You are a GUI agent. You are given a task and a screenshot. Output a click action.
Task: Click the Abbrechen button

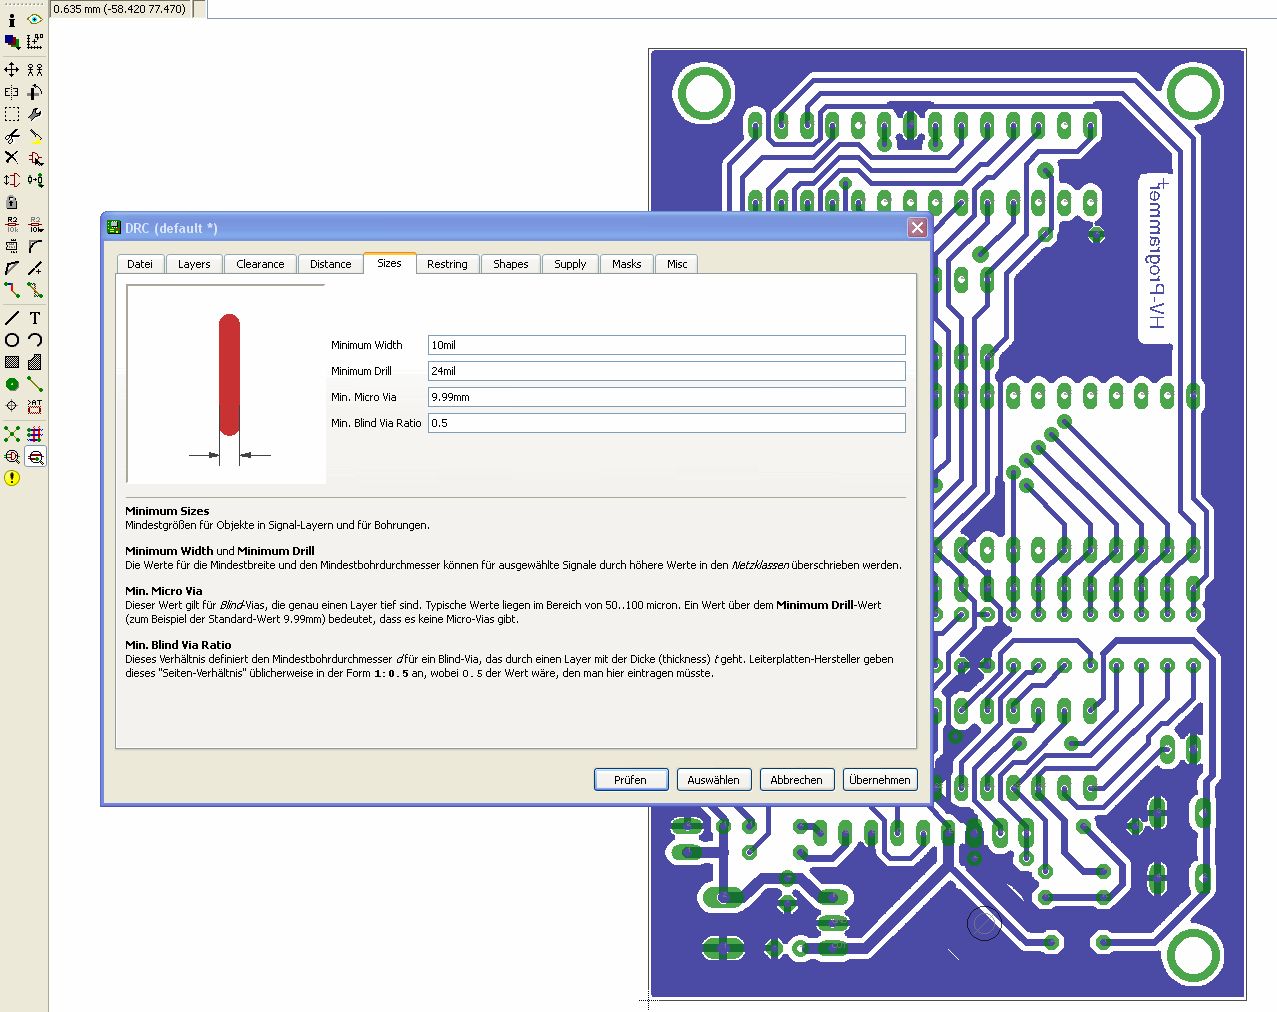796,780
